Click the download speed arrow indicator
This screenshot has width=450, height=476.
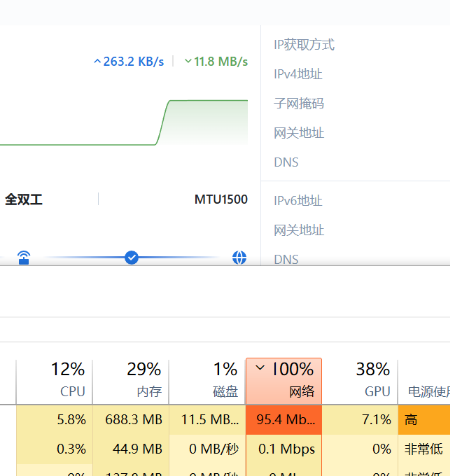click(188, 61)
